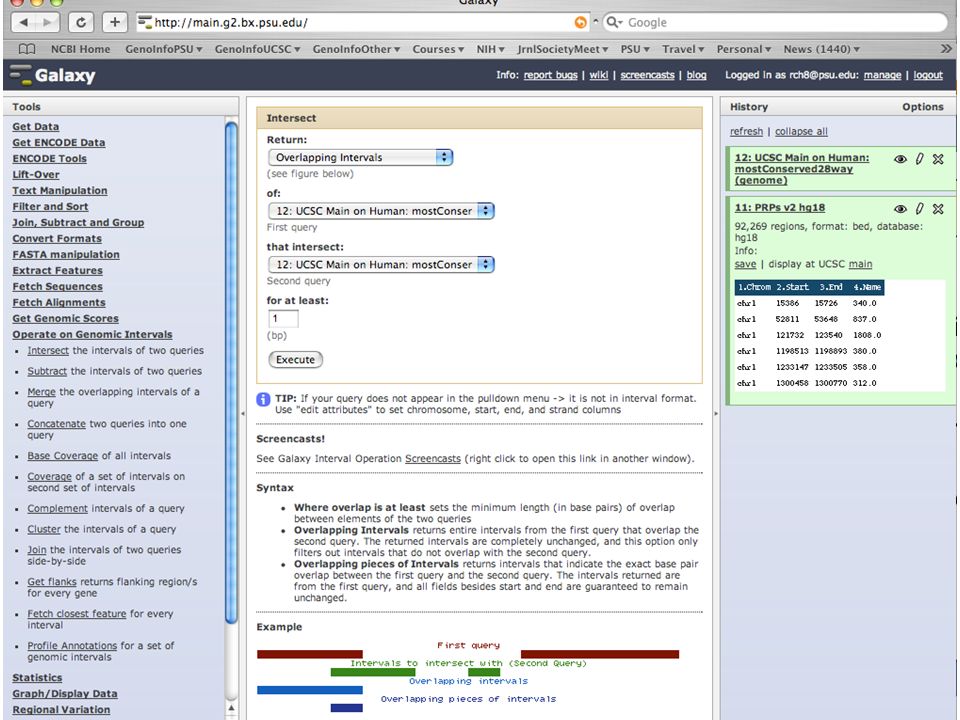Screen dimensions: 960x720
Task: Expand dataset 12 UCSC Main title
Action: [801, 169]
